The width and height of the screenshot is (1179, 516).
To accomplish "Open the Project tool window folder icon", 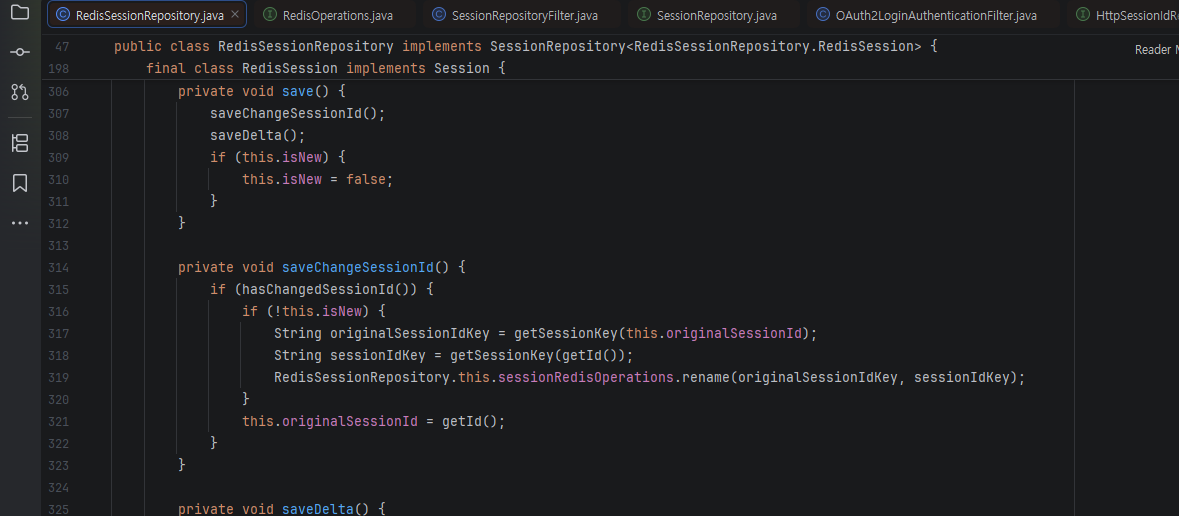I will coord(20,12).
